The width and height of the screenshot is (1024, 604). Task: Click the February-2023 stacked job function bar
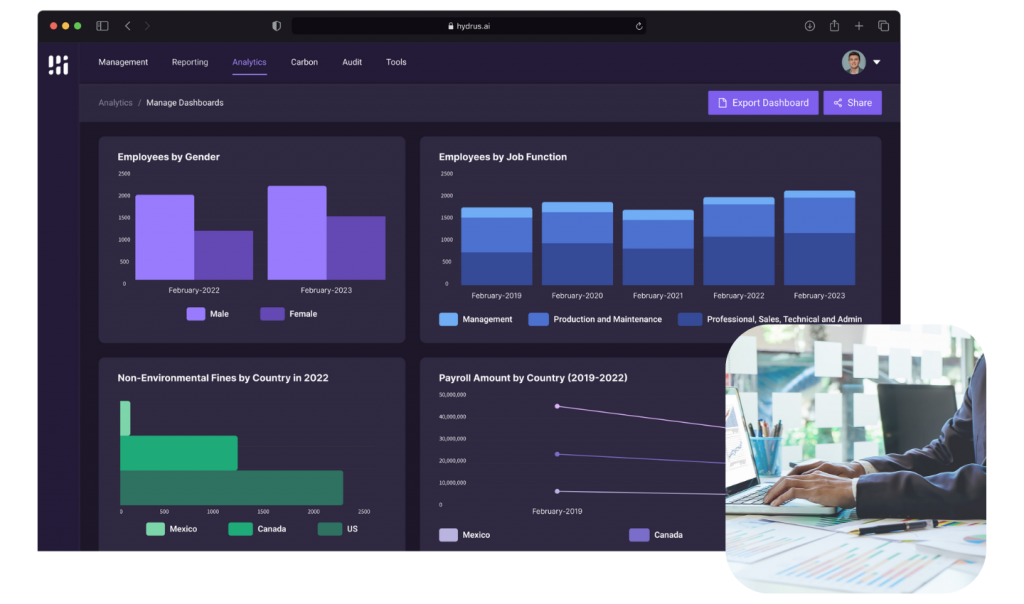coord(820,238)
